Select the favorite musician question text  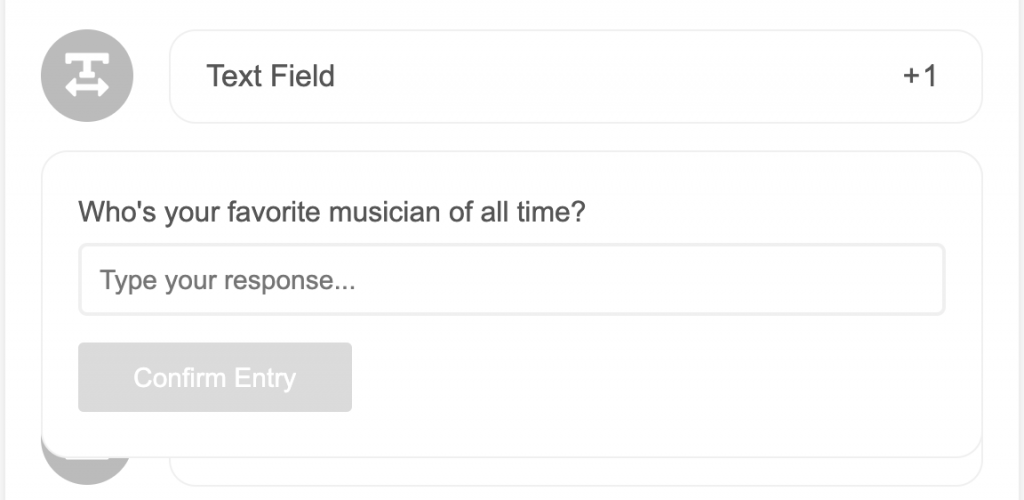(332, 212)
